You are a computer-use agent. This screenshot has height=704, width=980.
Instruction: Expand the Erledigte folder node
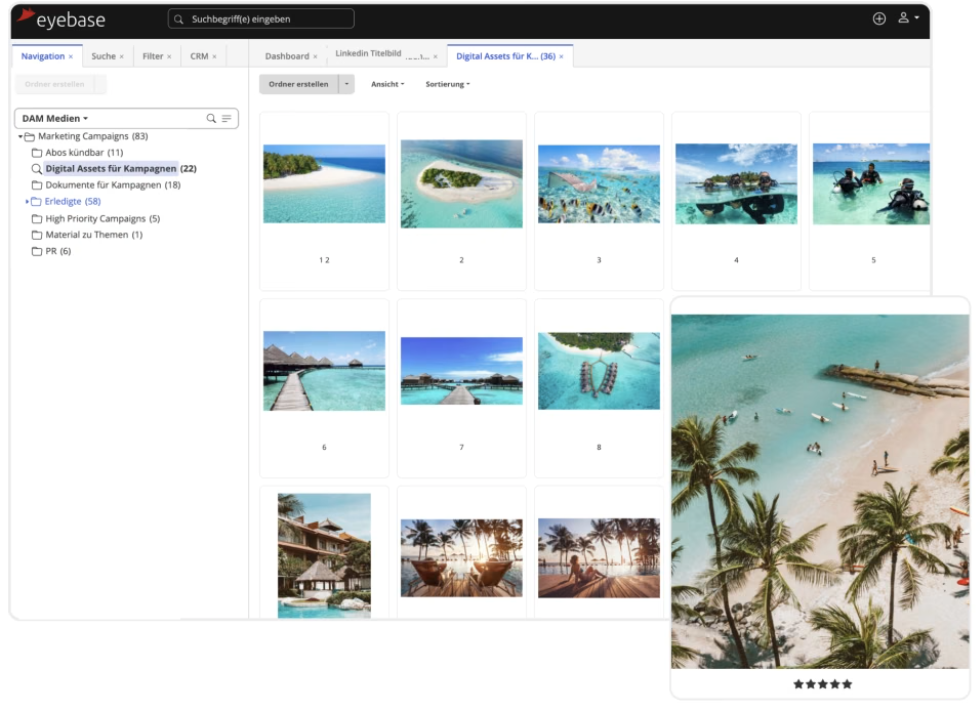click(x=27, y=201)
